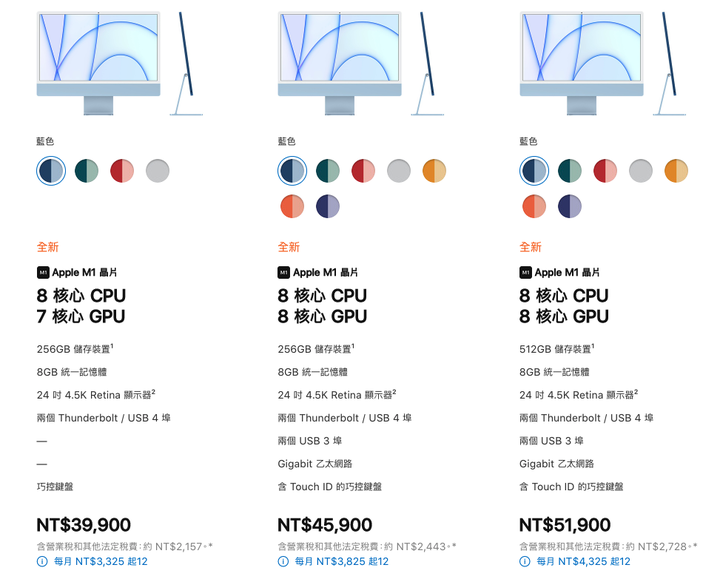Viewport: 720px width, 579px height.
Task: Pick orange color for the NT$45,900 iMac
Action: click(x=292, y=206)
